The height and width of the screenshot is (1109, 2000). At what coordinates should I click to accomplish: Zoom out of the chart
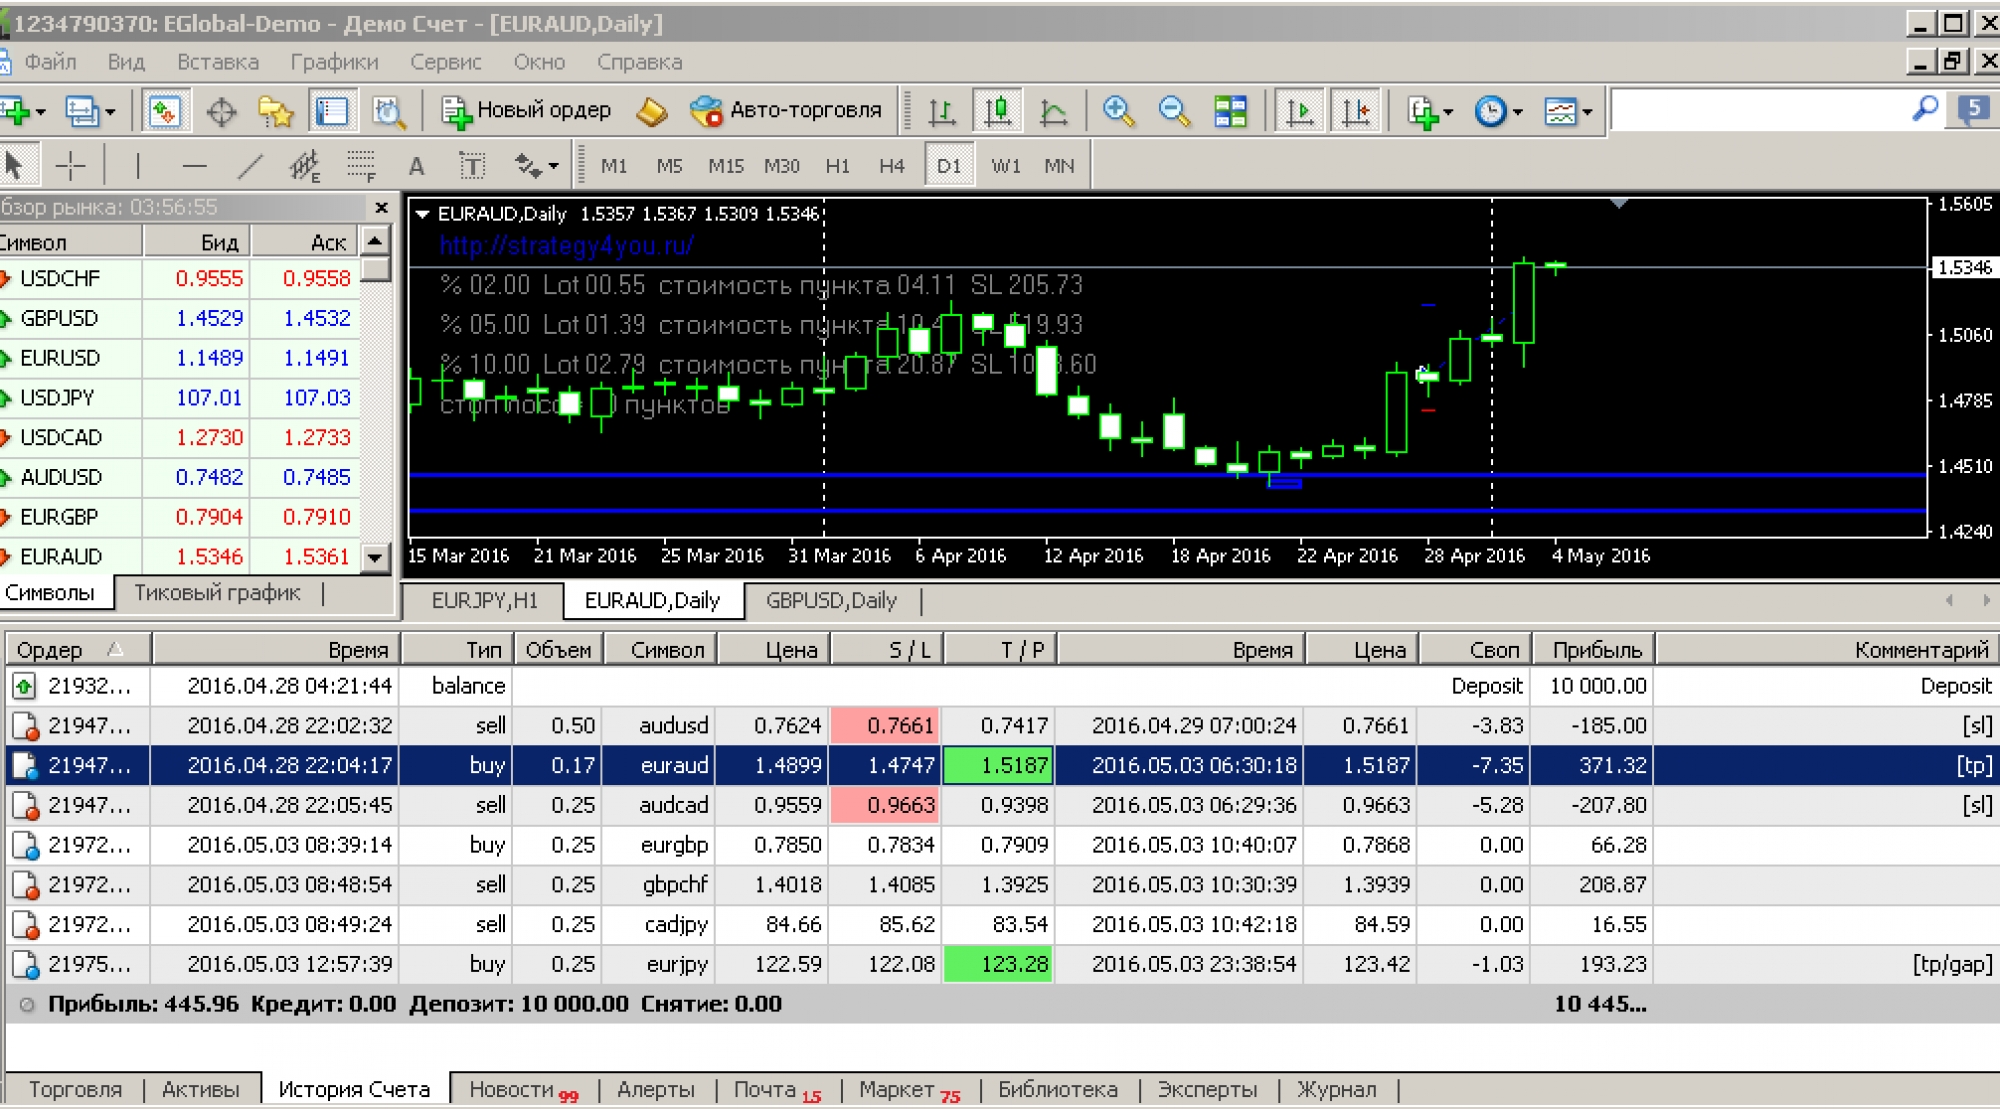pyautogui.click(x=1174, y=111)
